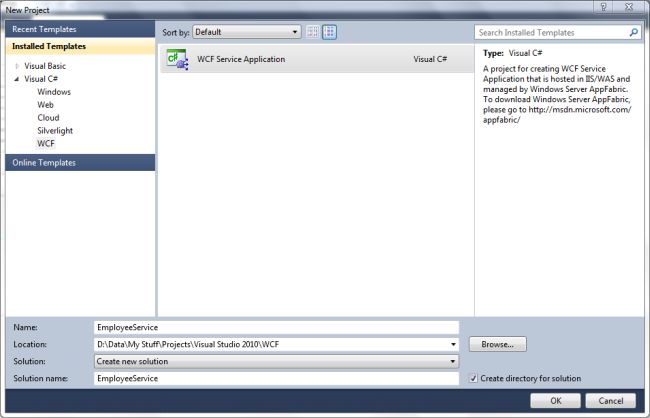Select Cloud under Visual C#
Screen dimensions: 650x418
coord(48,117)
